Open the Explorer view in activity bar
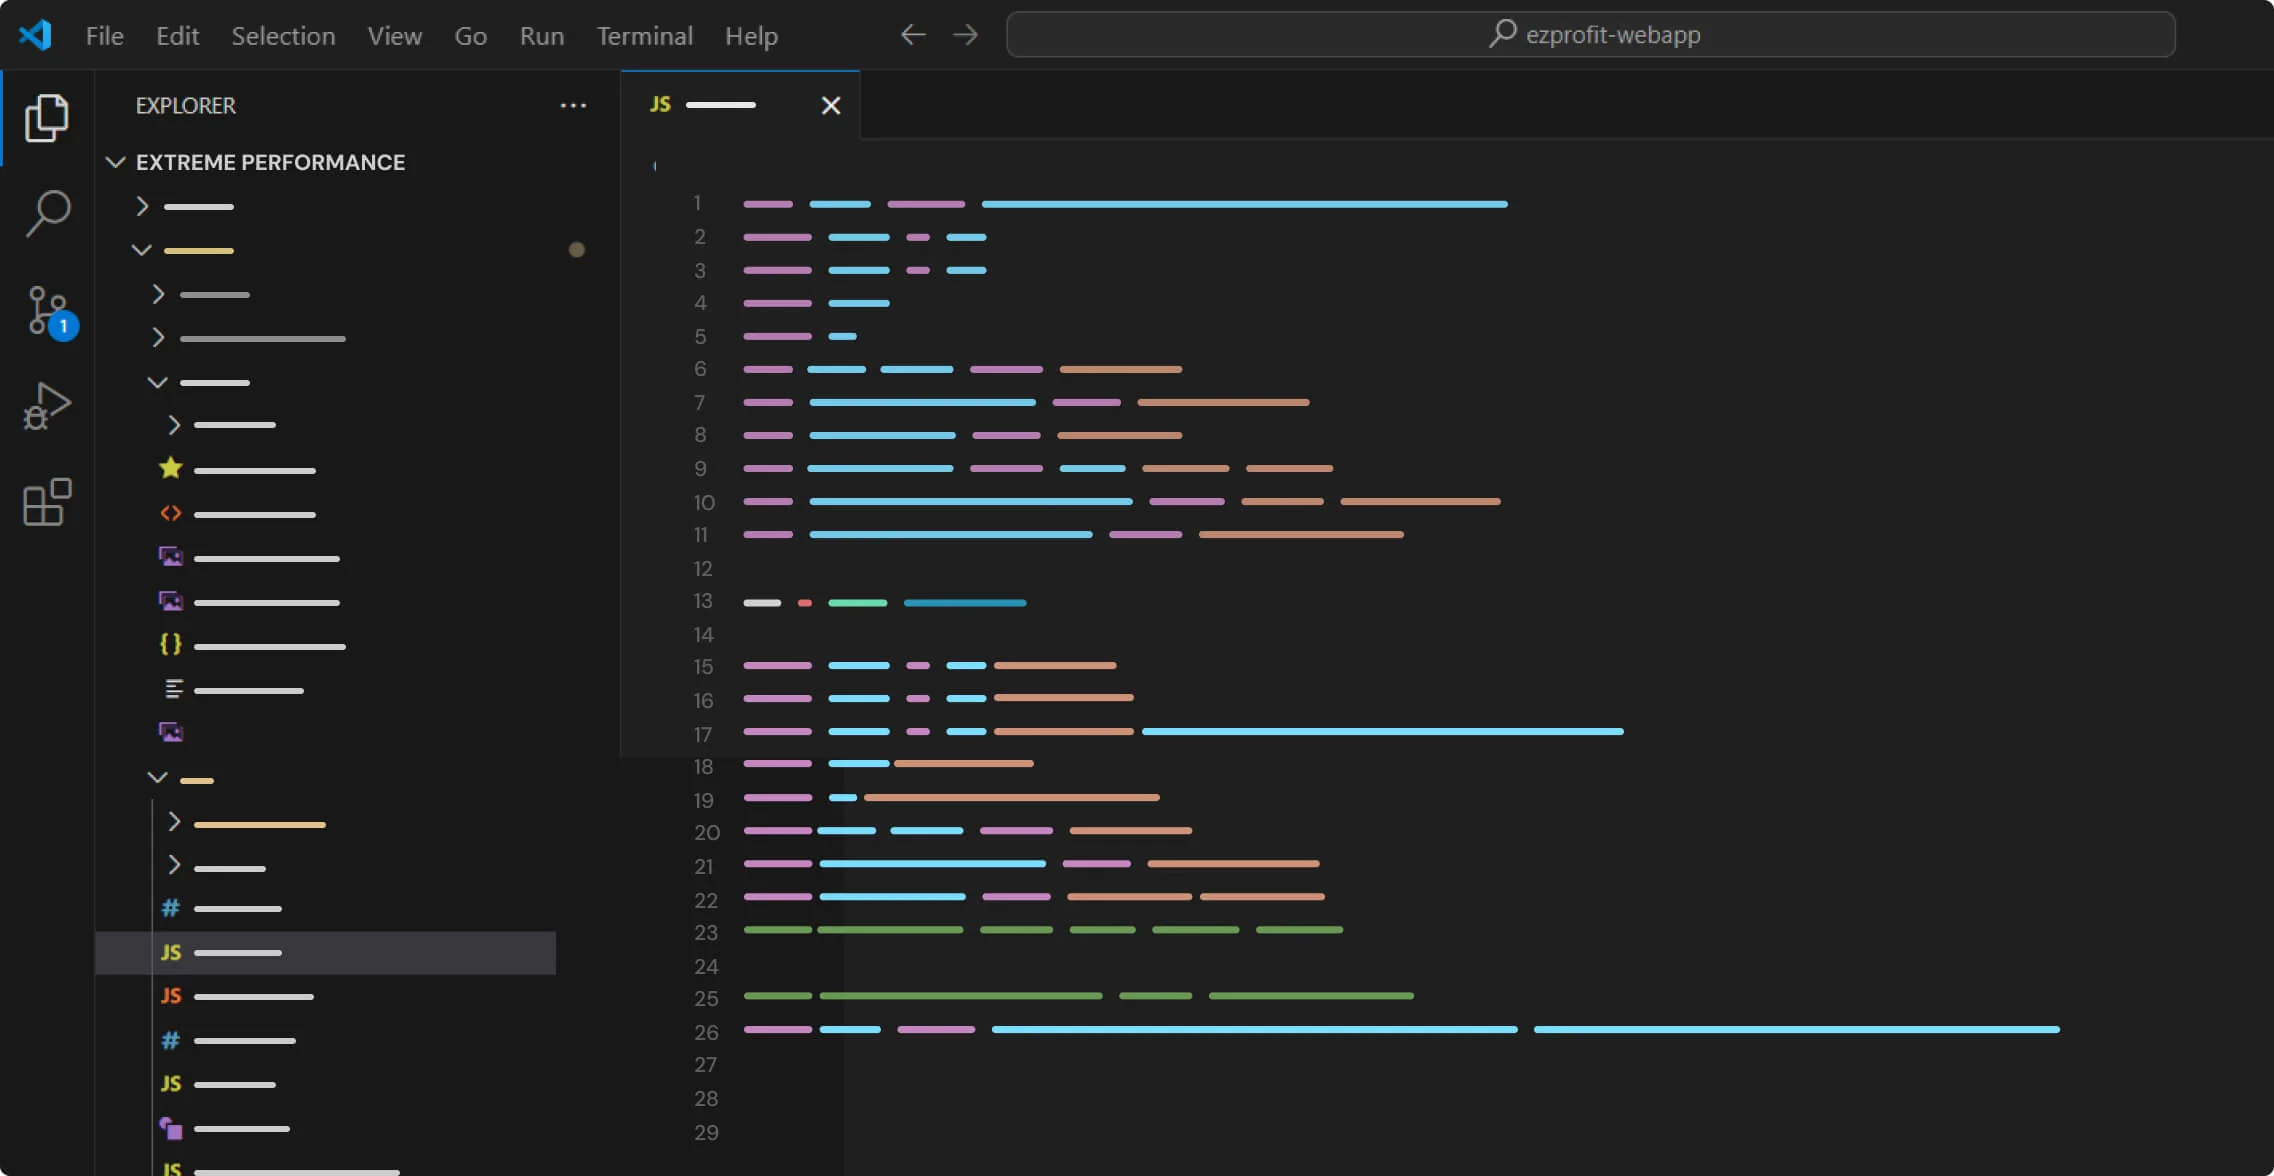The image size is (2274, 1176). coord(47,118)
